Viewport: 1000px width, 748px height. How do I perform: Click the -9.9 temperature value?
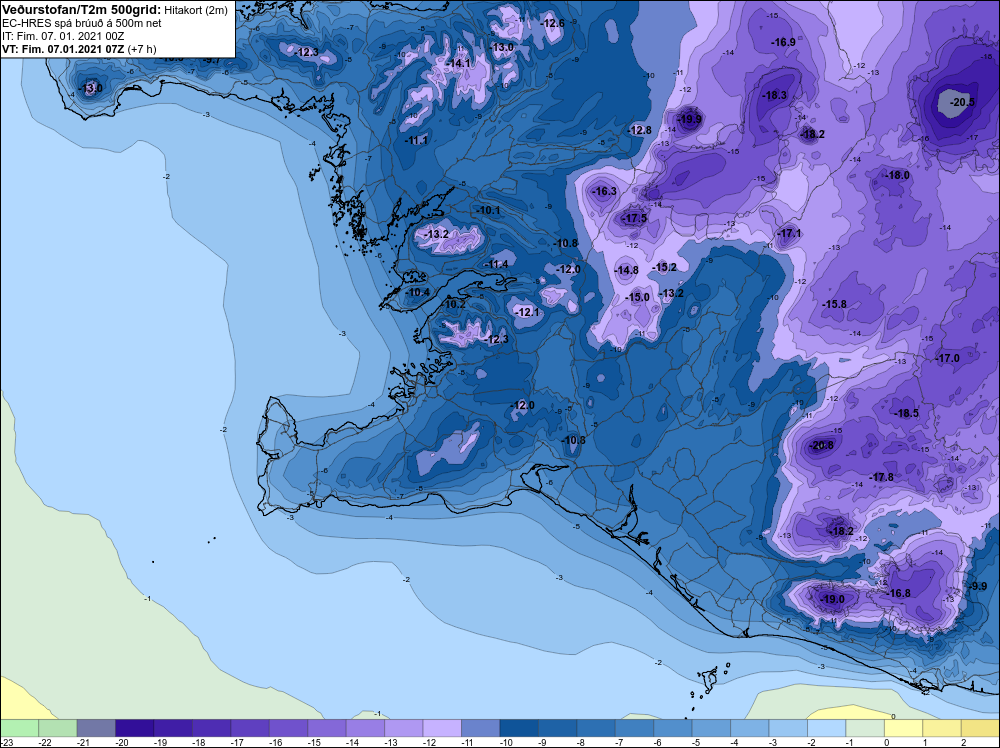pyautogui.click(x=978, y=587)
